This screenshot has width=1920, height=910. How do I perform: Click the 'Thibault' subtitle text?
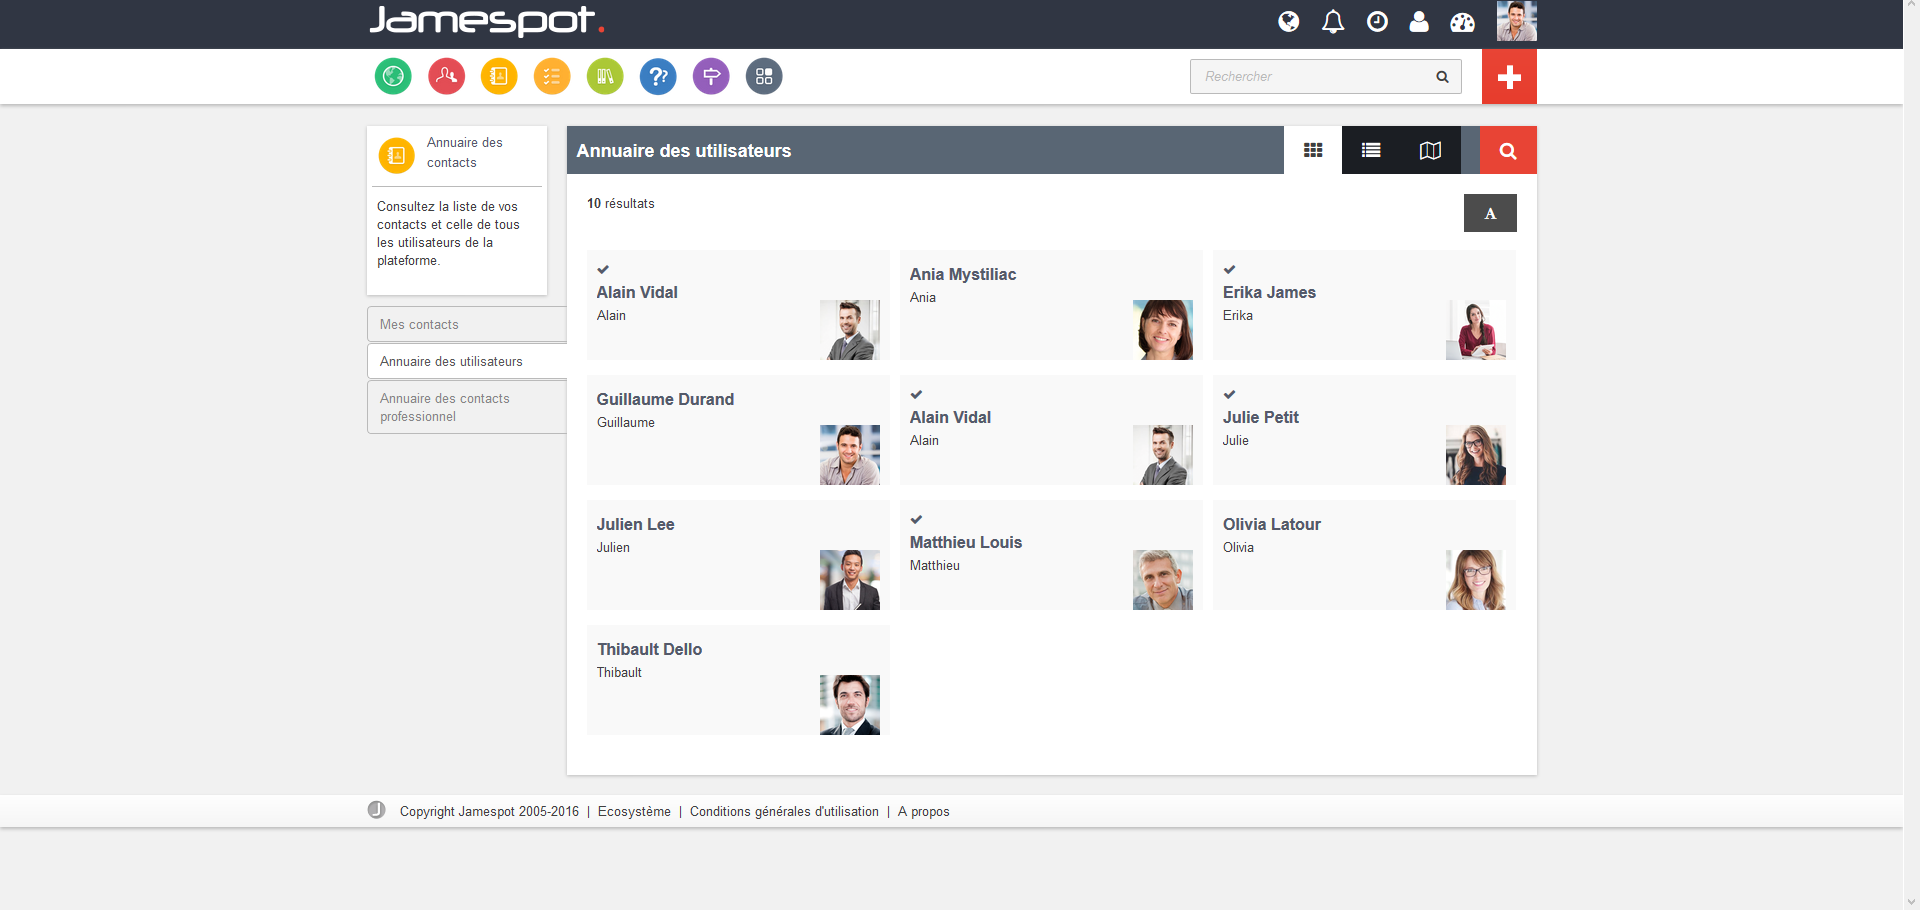click(619, 672)
